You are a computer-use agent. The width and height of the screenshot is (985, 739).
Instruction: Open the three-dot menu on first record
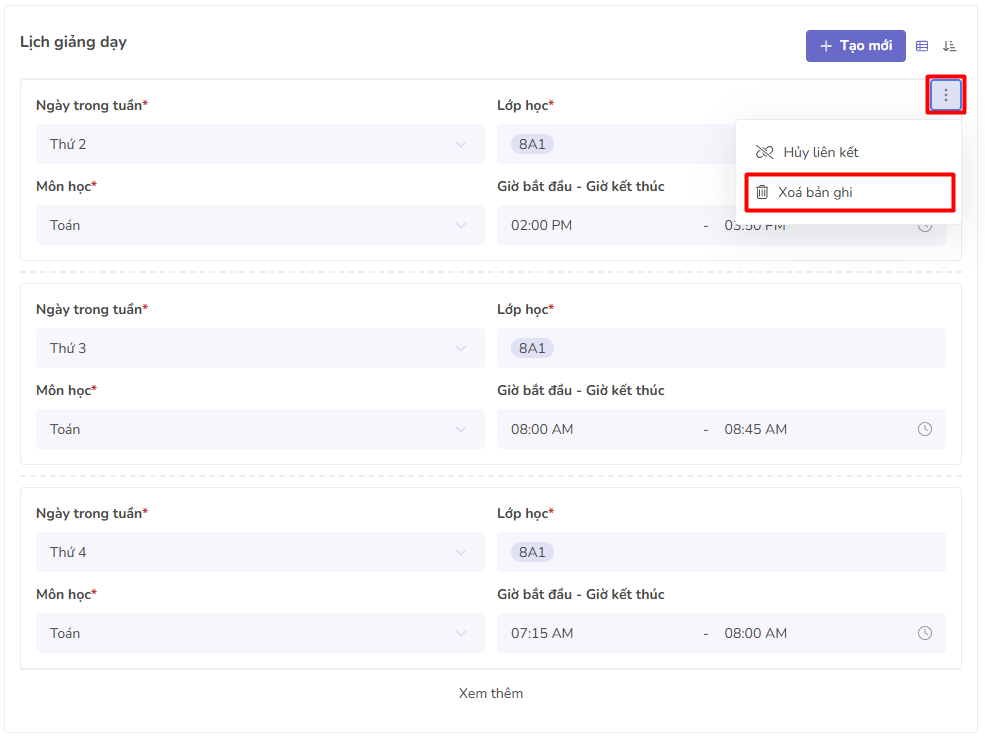pos(946,95)
